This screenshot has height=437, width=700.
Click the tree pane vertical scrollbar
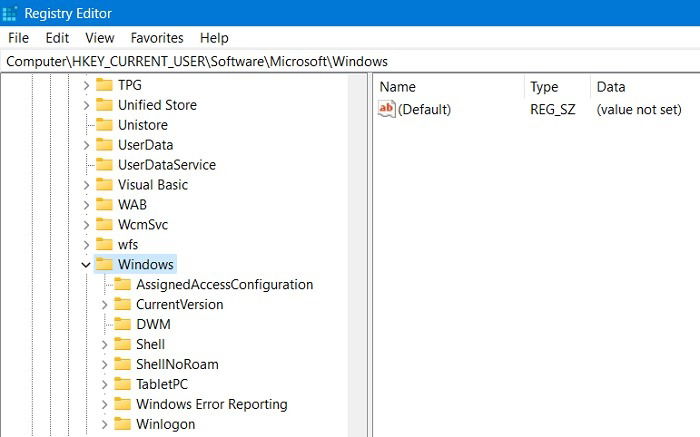[357, 255]
